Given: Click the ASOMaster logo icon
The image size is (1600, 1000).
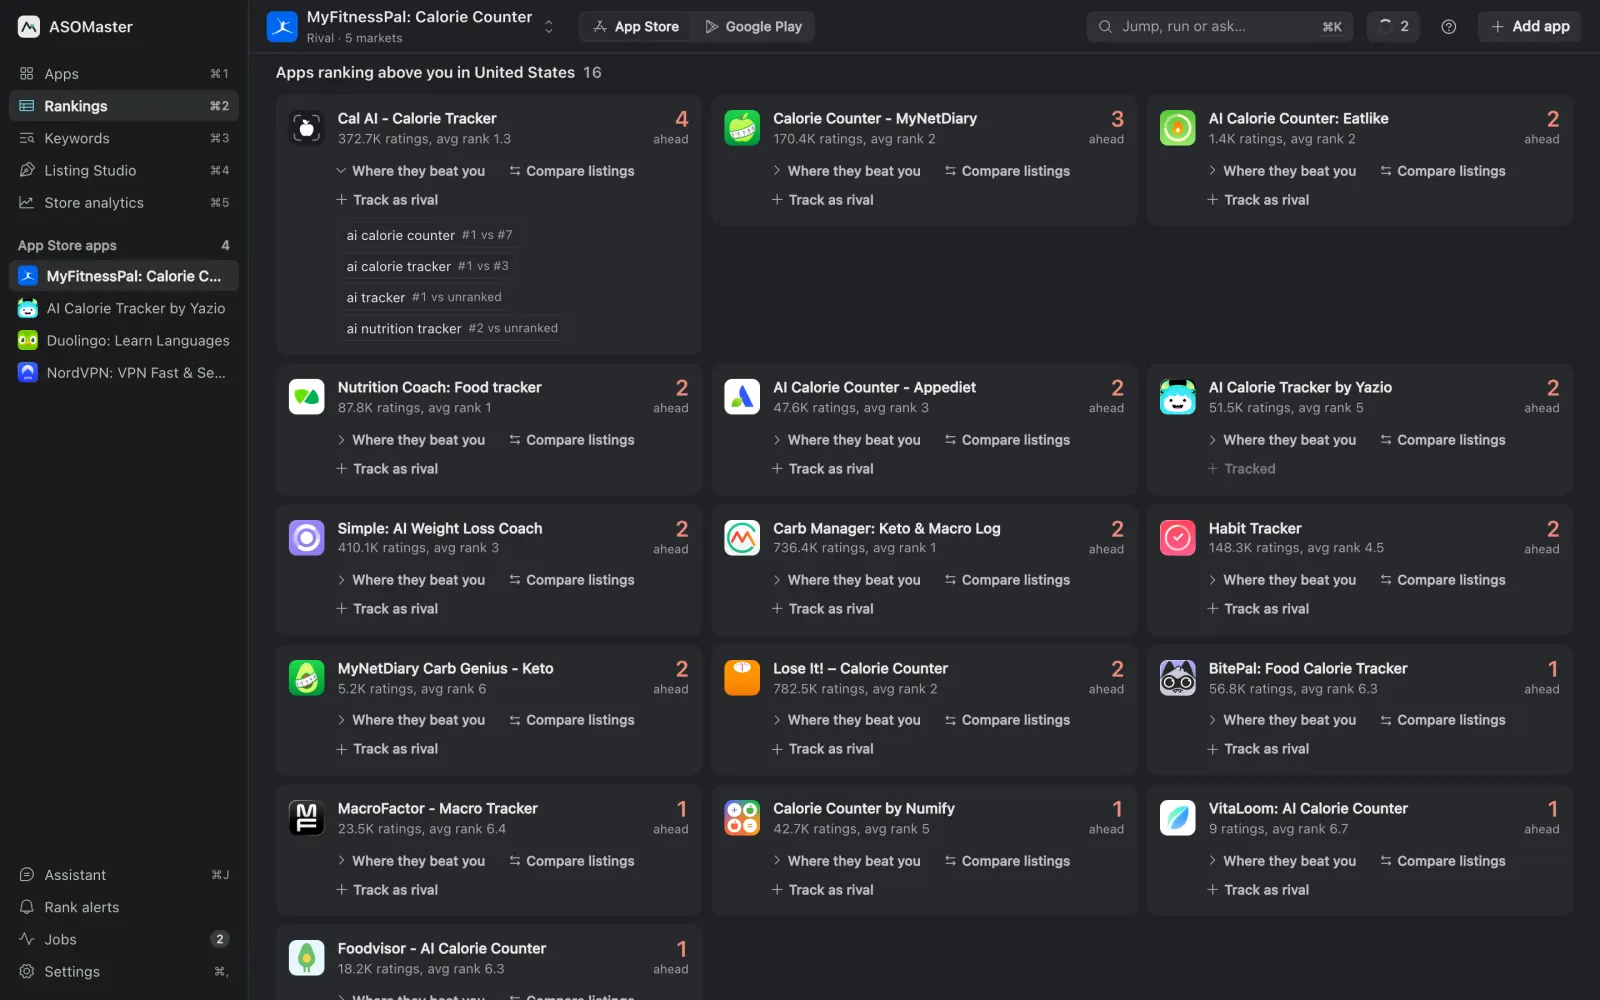Looking at the screenshot, I should [x=29, y=27].
